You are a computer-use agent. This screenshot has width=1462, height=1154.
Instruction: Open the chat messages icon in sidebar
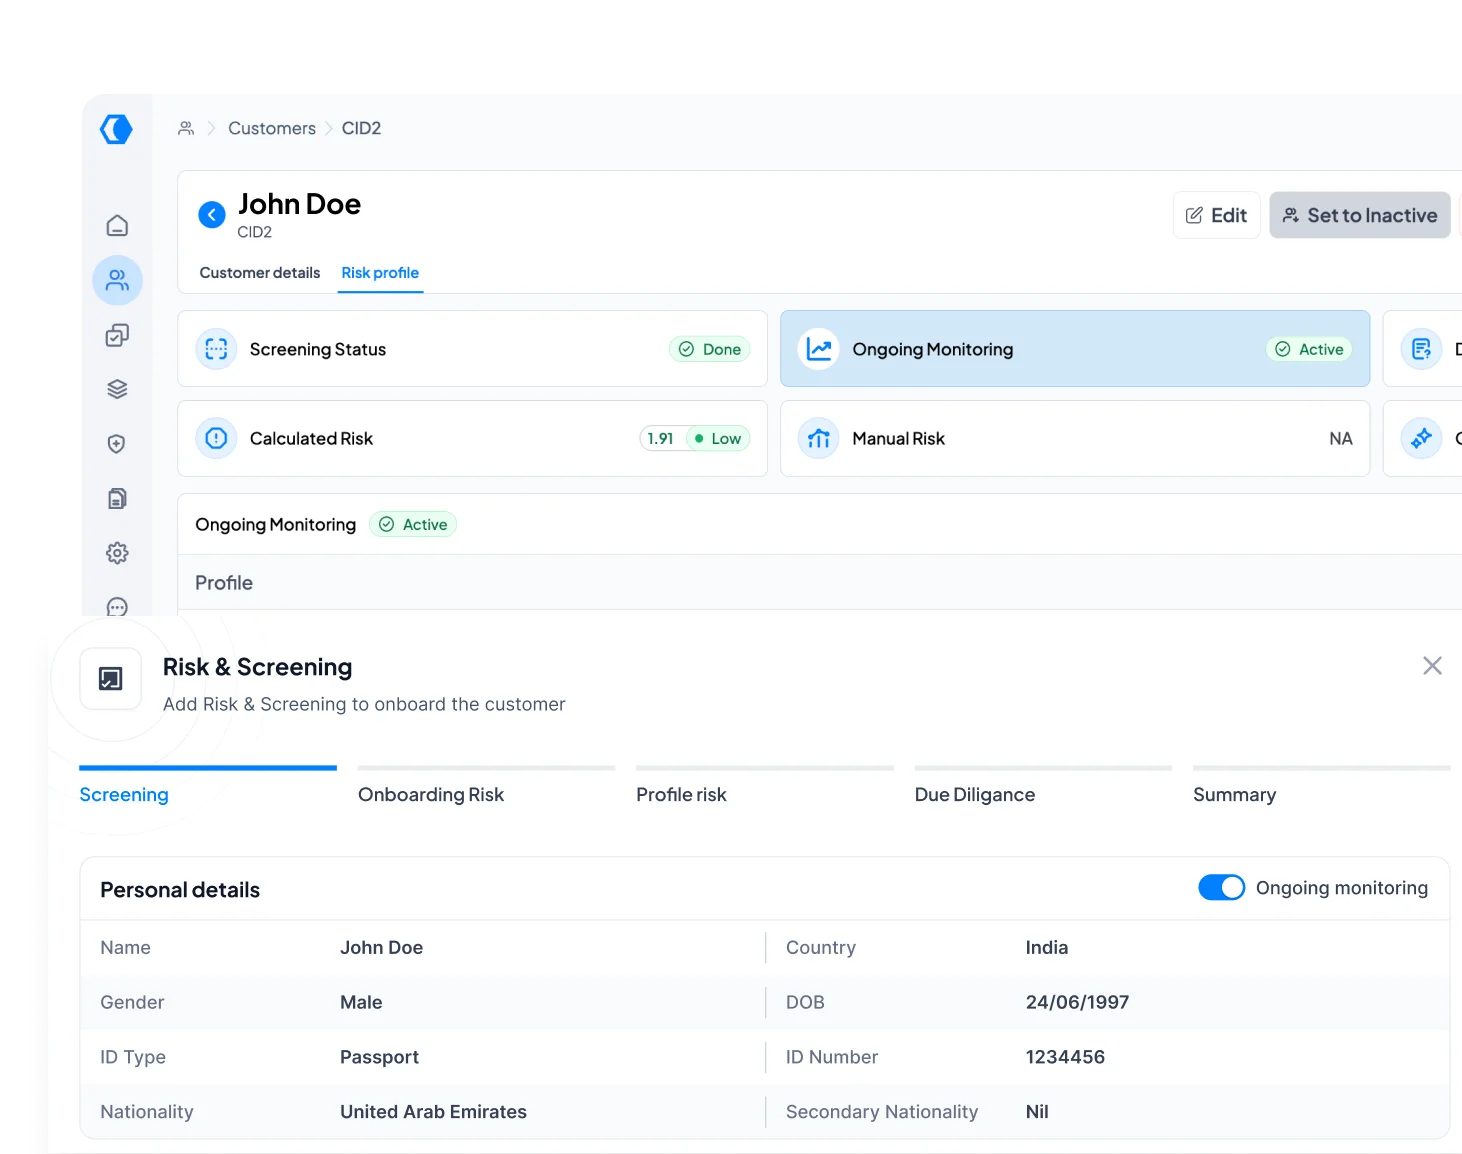pos(117,607)
